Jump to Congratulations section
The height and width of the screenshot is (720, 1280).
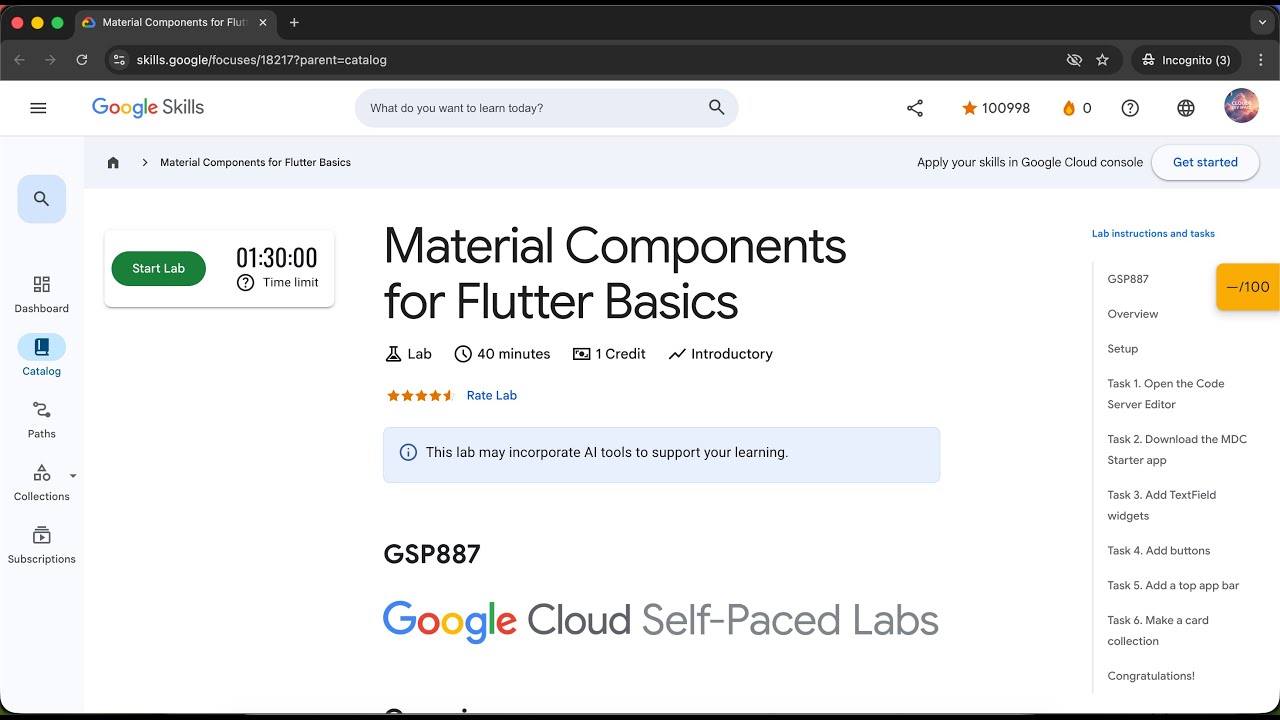[1151, 676]
